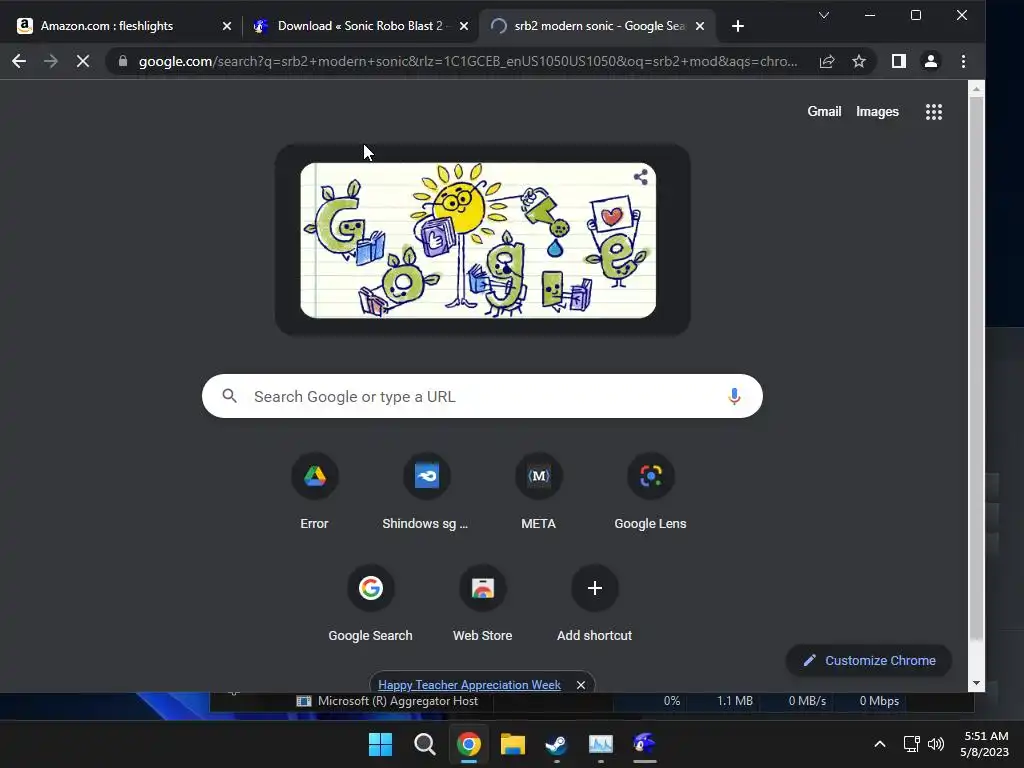Click the address bar URL
This screenshot has width=1024, height=768.
tap(468, 61)
